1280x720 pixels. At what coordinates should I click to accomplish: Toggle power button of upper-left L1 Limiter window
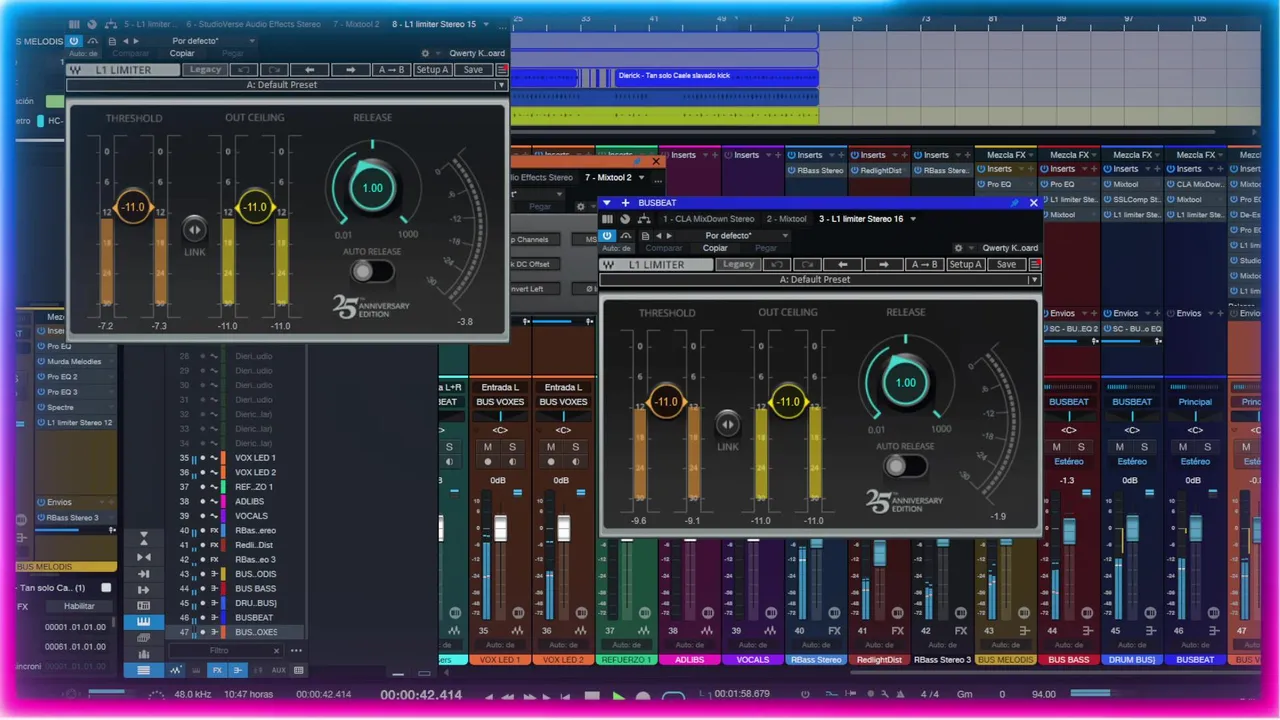[x=74, y=41]
